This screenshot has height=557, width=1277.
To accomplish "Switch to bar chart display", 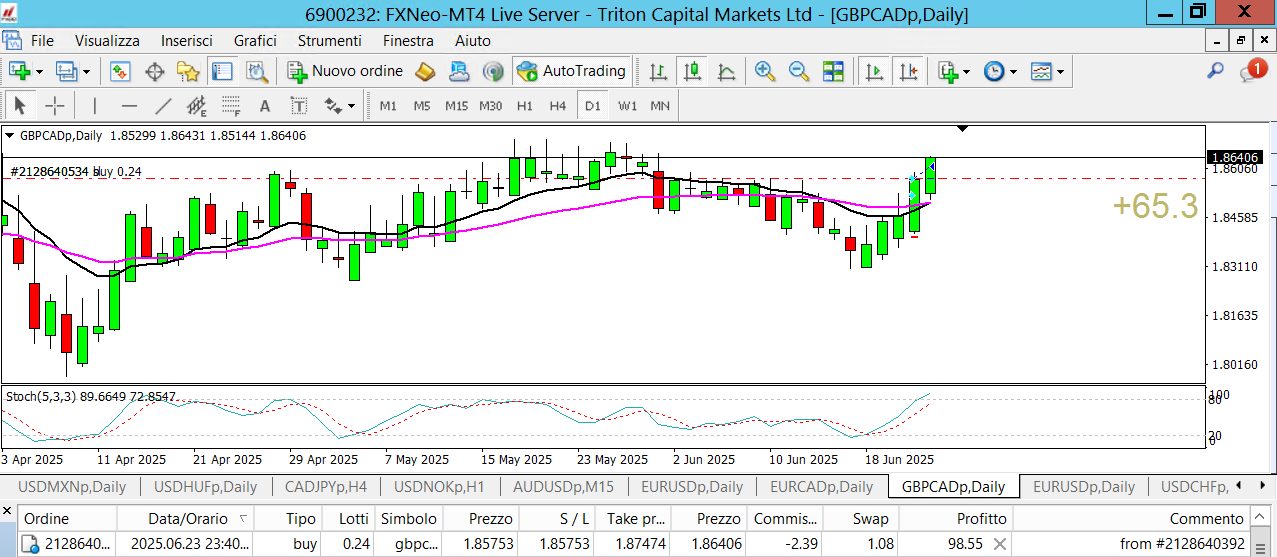I will point(658,71).
